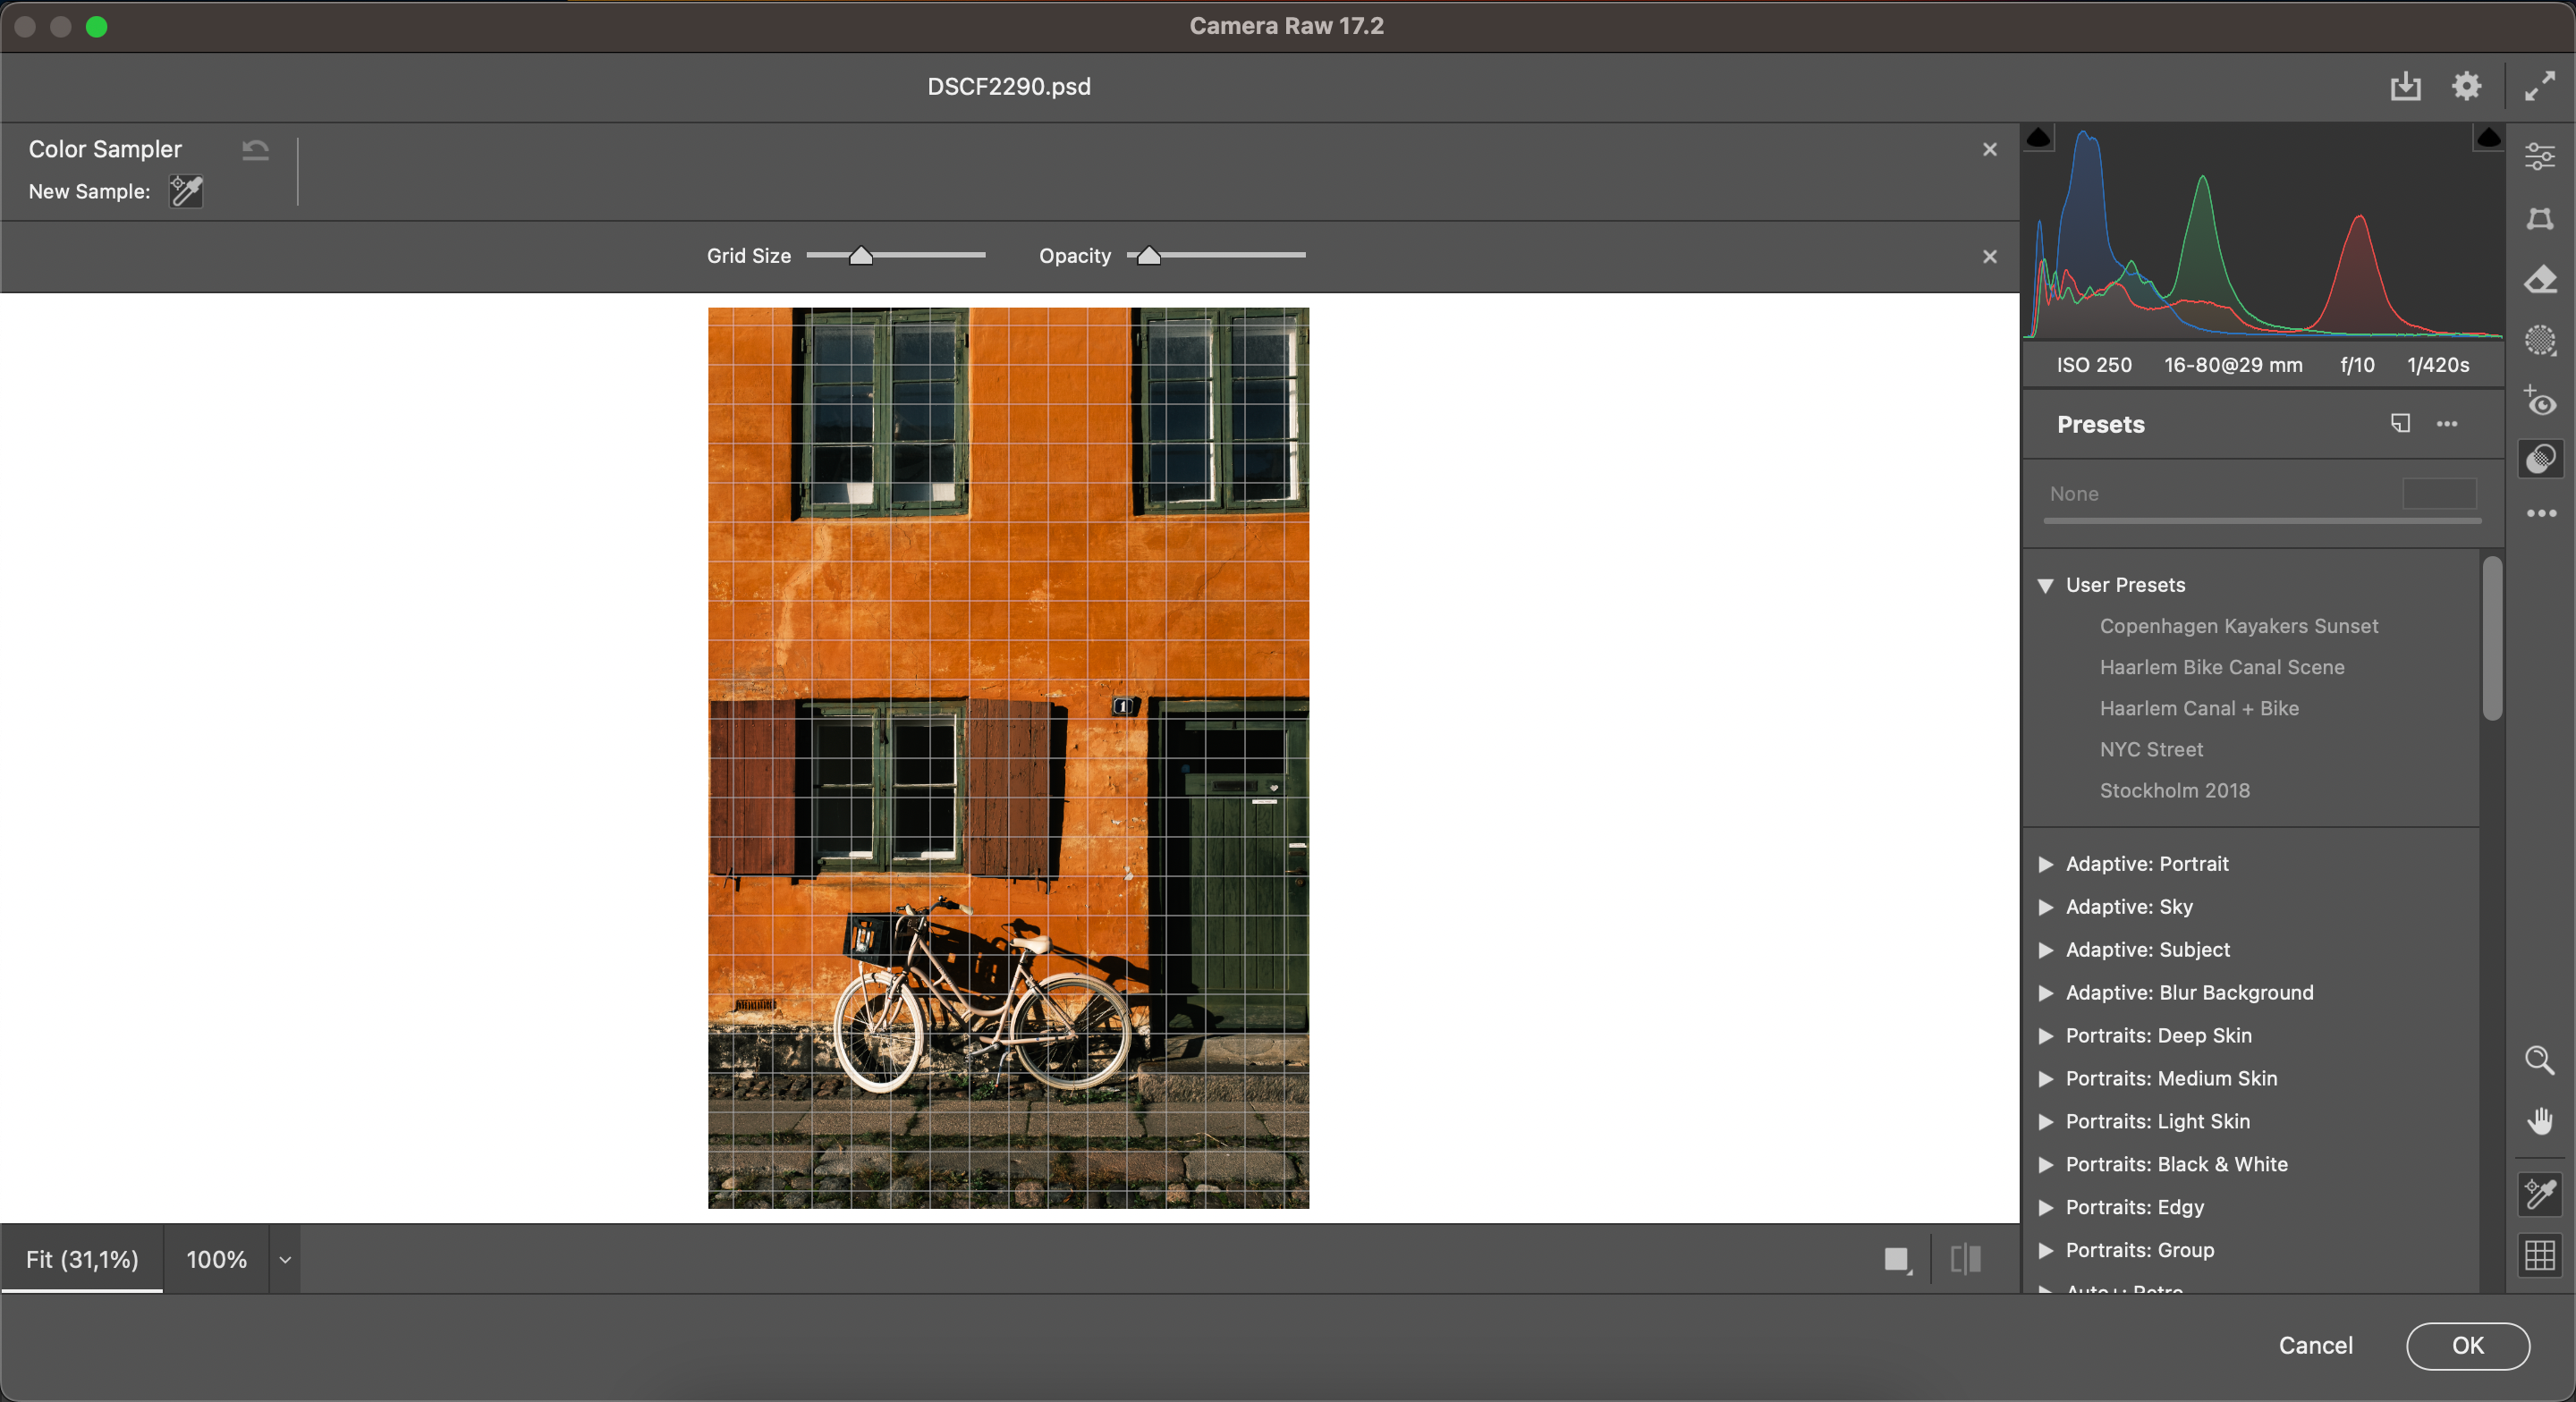
Task: Click the OK button
Action: point(2467,1345)
